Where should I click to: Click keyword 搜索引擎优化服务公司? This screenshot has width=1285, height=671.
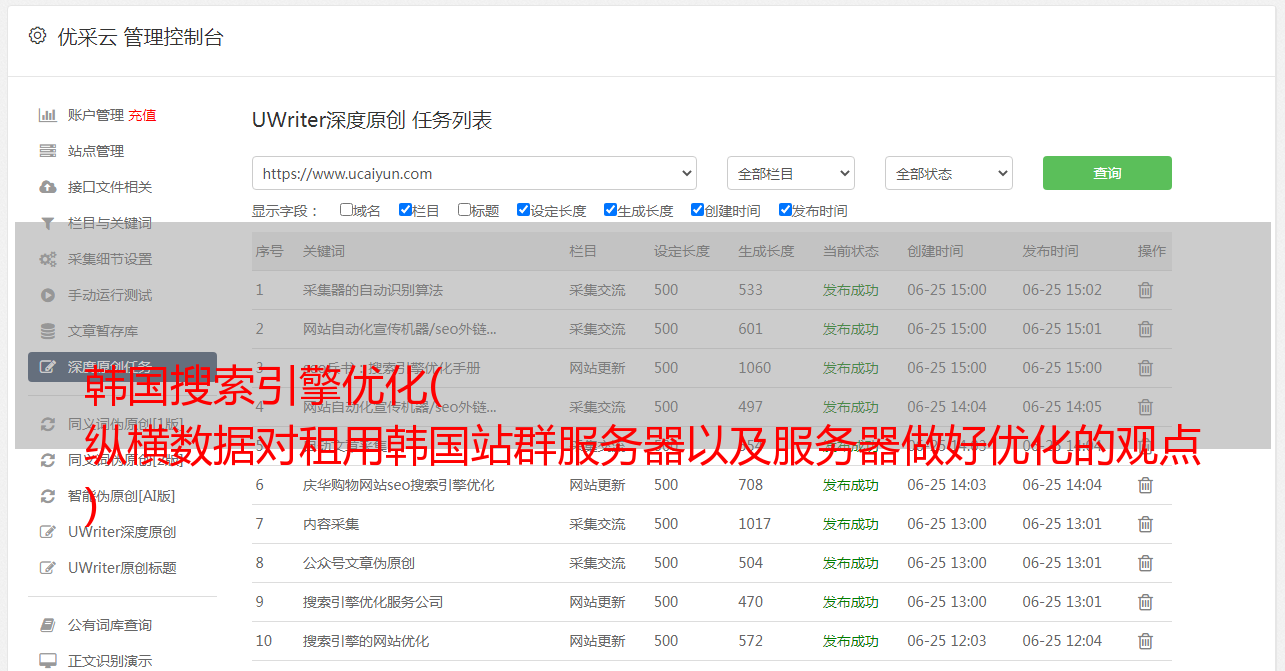[373, 602]
